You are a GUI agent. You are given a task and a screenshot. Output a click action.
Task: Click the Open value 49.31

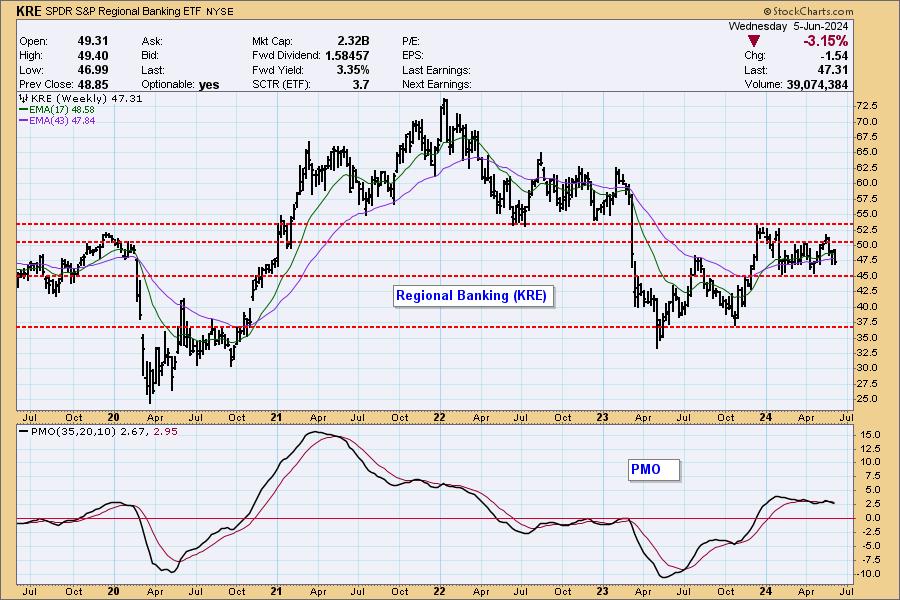pyautogui.click(x=93, y=41)
